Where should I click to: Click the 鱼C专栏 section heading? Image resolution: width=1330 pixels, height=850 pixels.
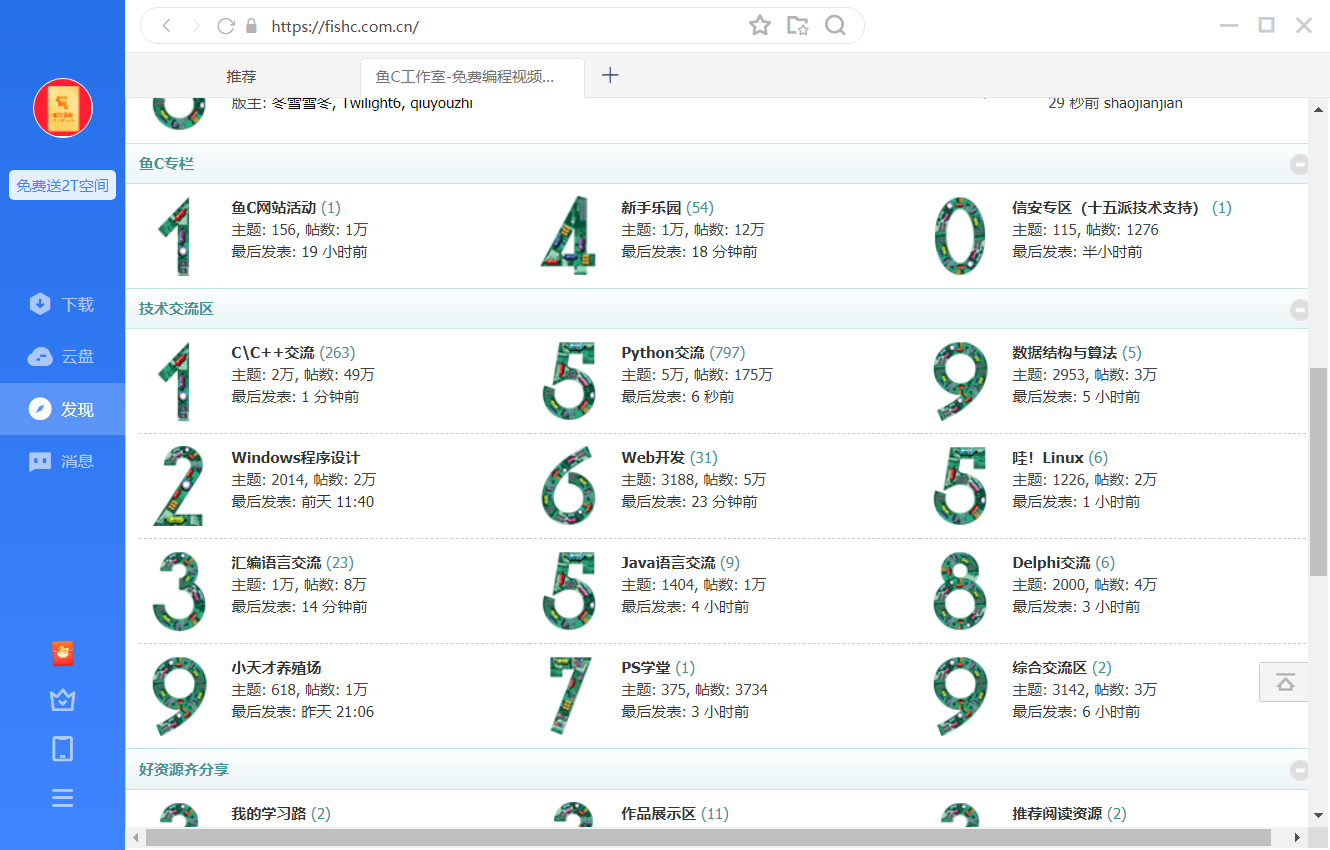[166, 164]
